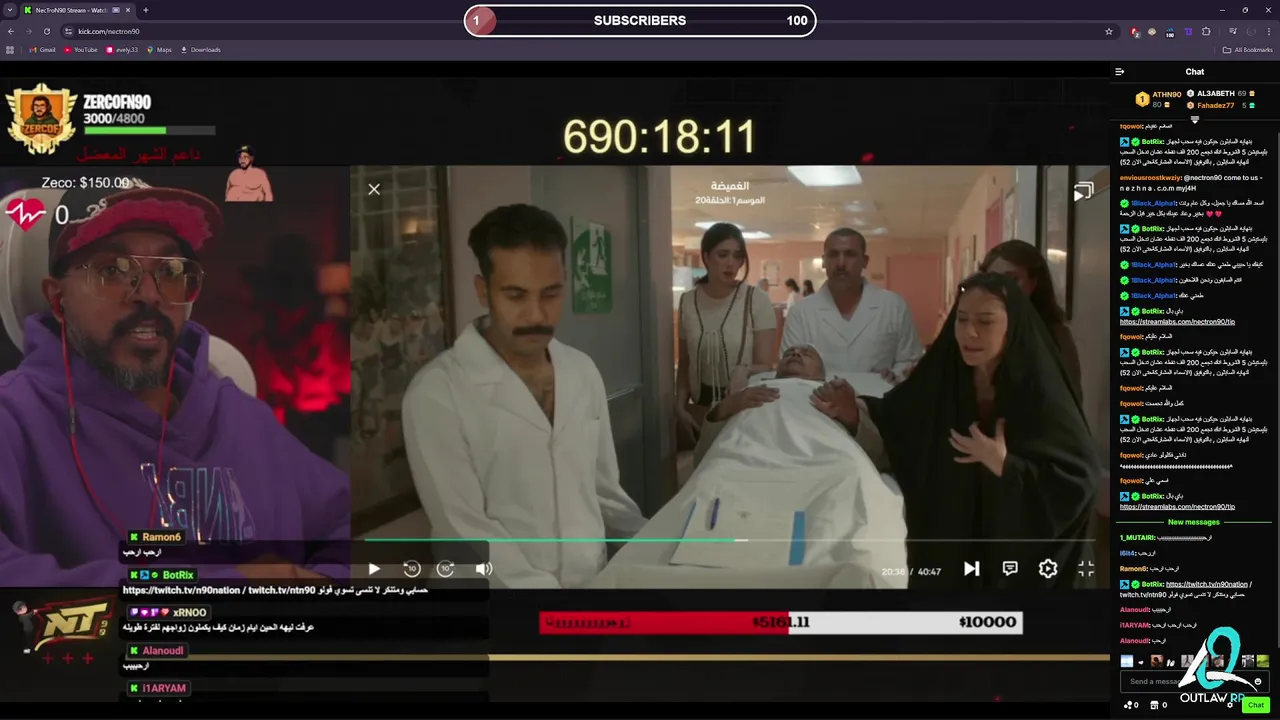Image resolution: width=1280 pixels, height=720 pixels.
Task: Pick the first quick emote above message box
Action: (1127, 661)
